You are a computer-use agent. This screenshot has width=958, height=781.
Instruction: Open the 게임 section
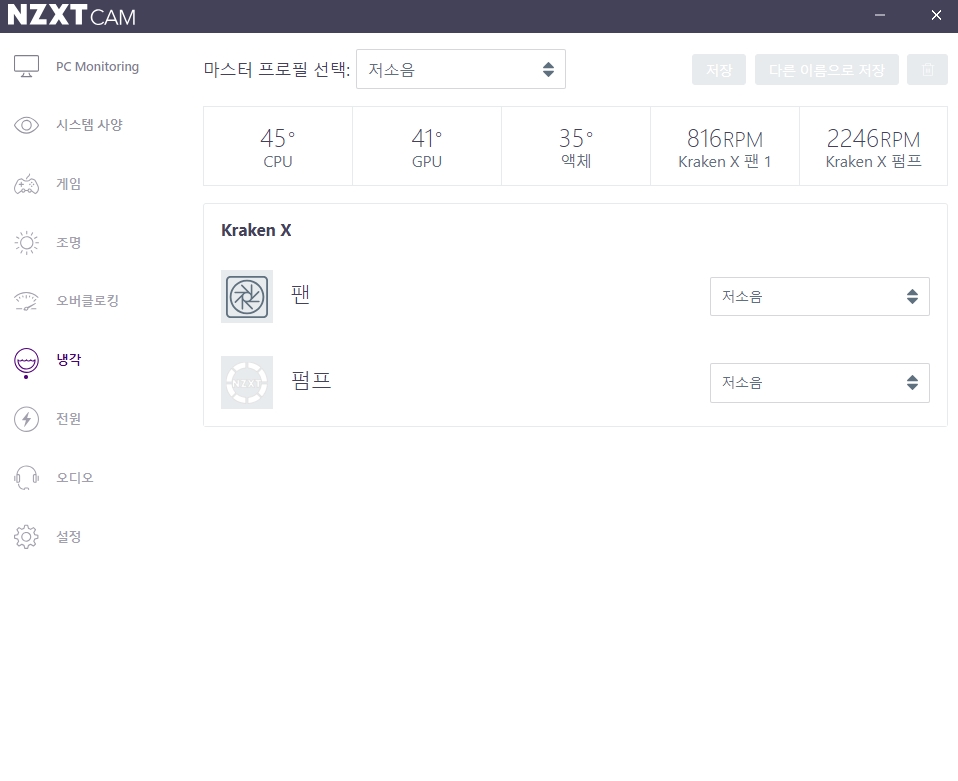(68, 184)
